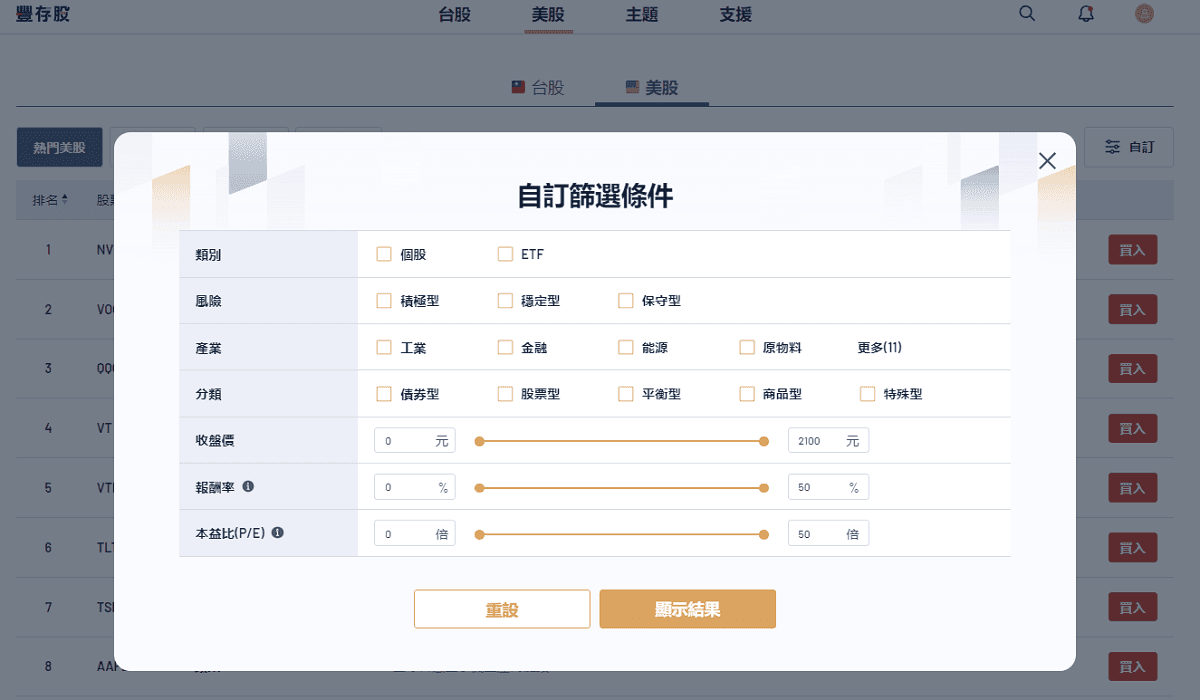Viewport: 1200px width, 700px height.
Task: Open search with the magnifier icon
Action: click(1026, 14)
